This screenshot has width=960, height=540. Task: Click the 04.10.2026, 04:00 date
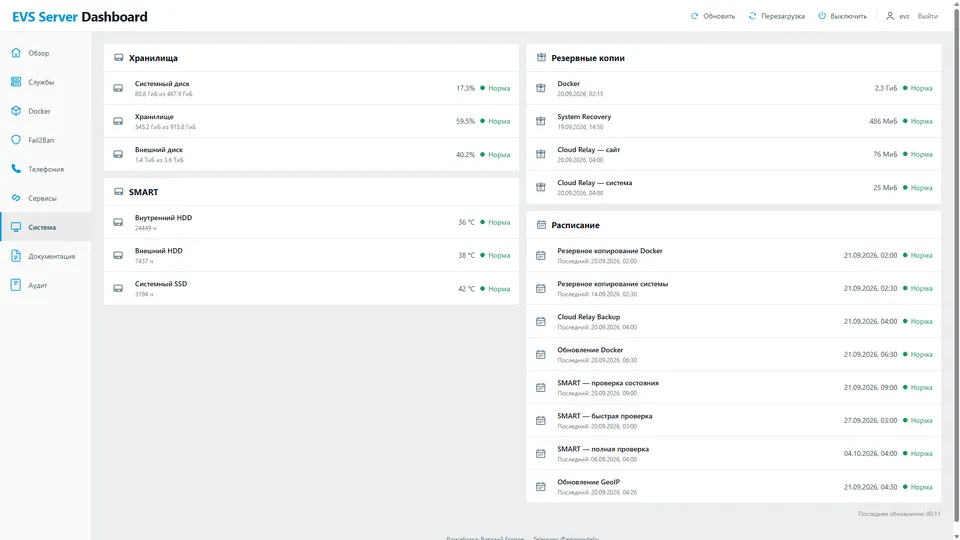point(870,454)
